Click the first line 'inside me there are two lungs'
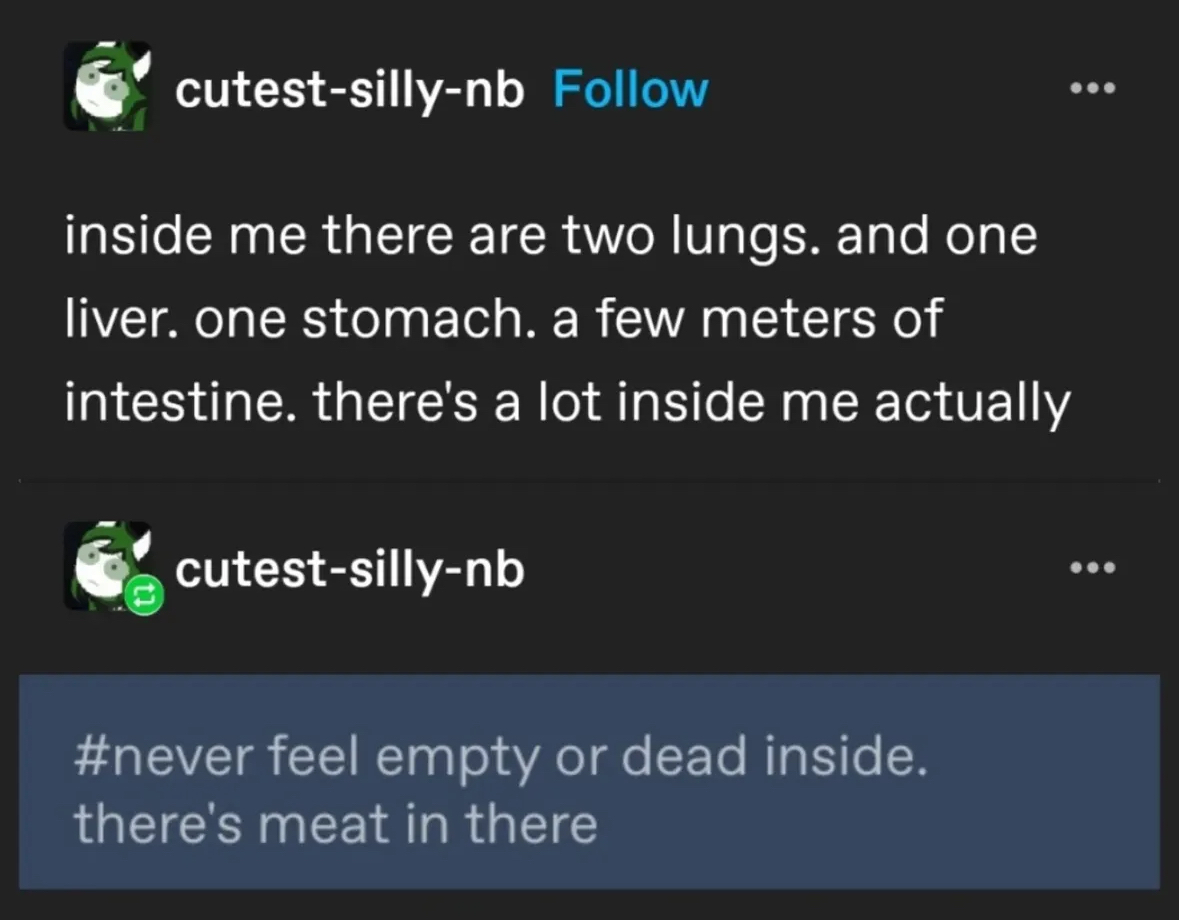 pyautogui.click(x=551, y=240)
